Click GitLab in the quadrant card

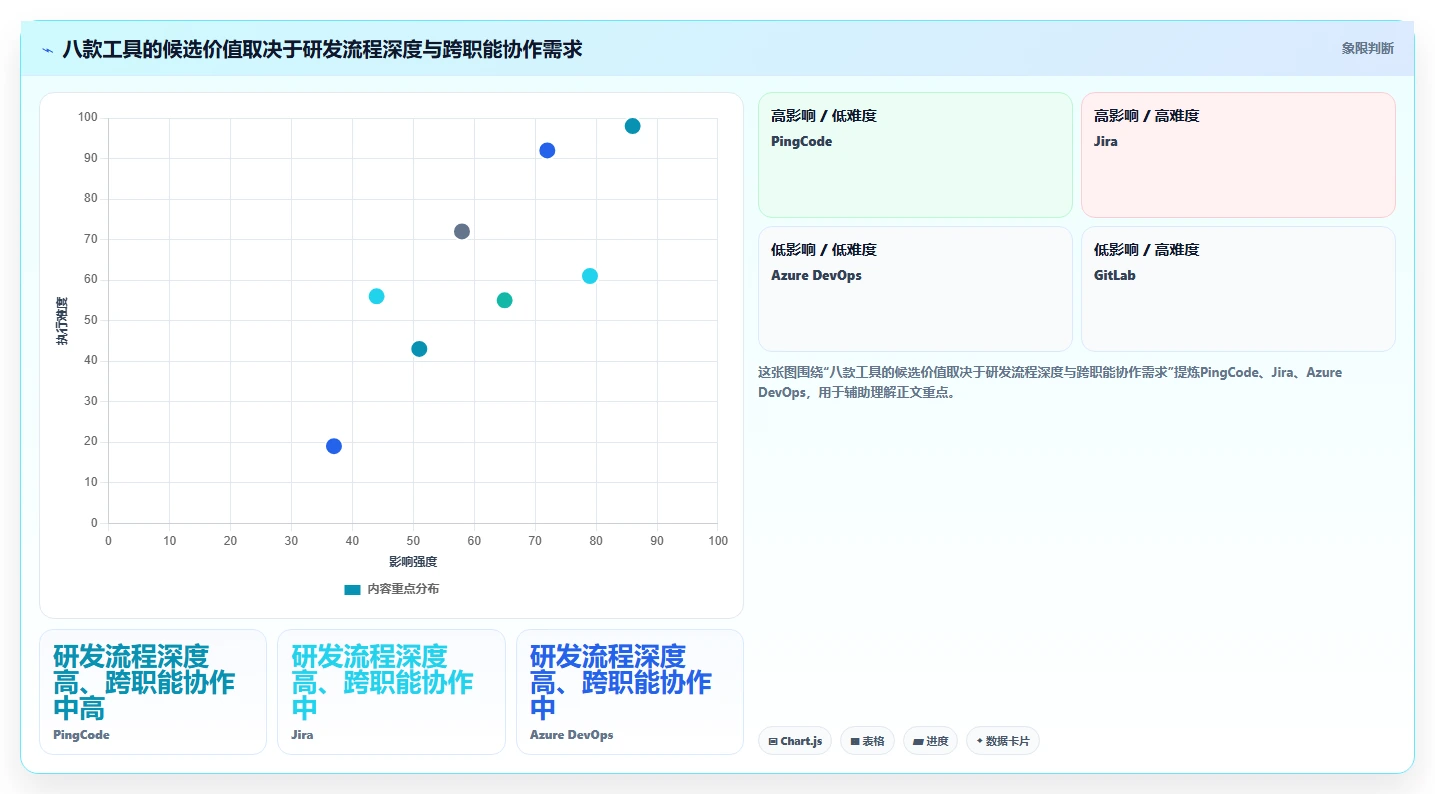pos(1115,276)
